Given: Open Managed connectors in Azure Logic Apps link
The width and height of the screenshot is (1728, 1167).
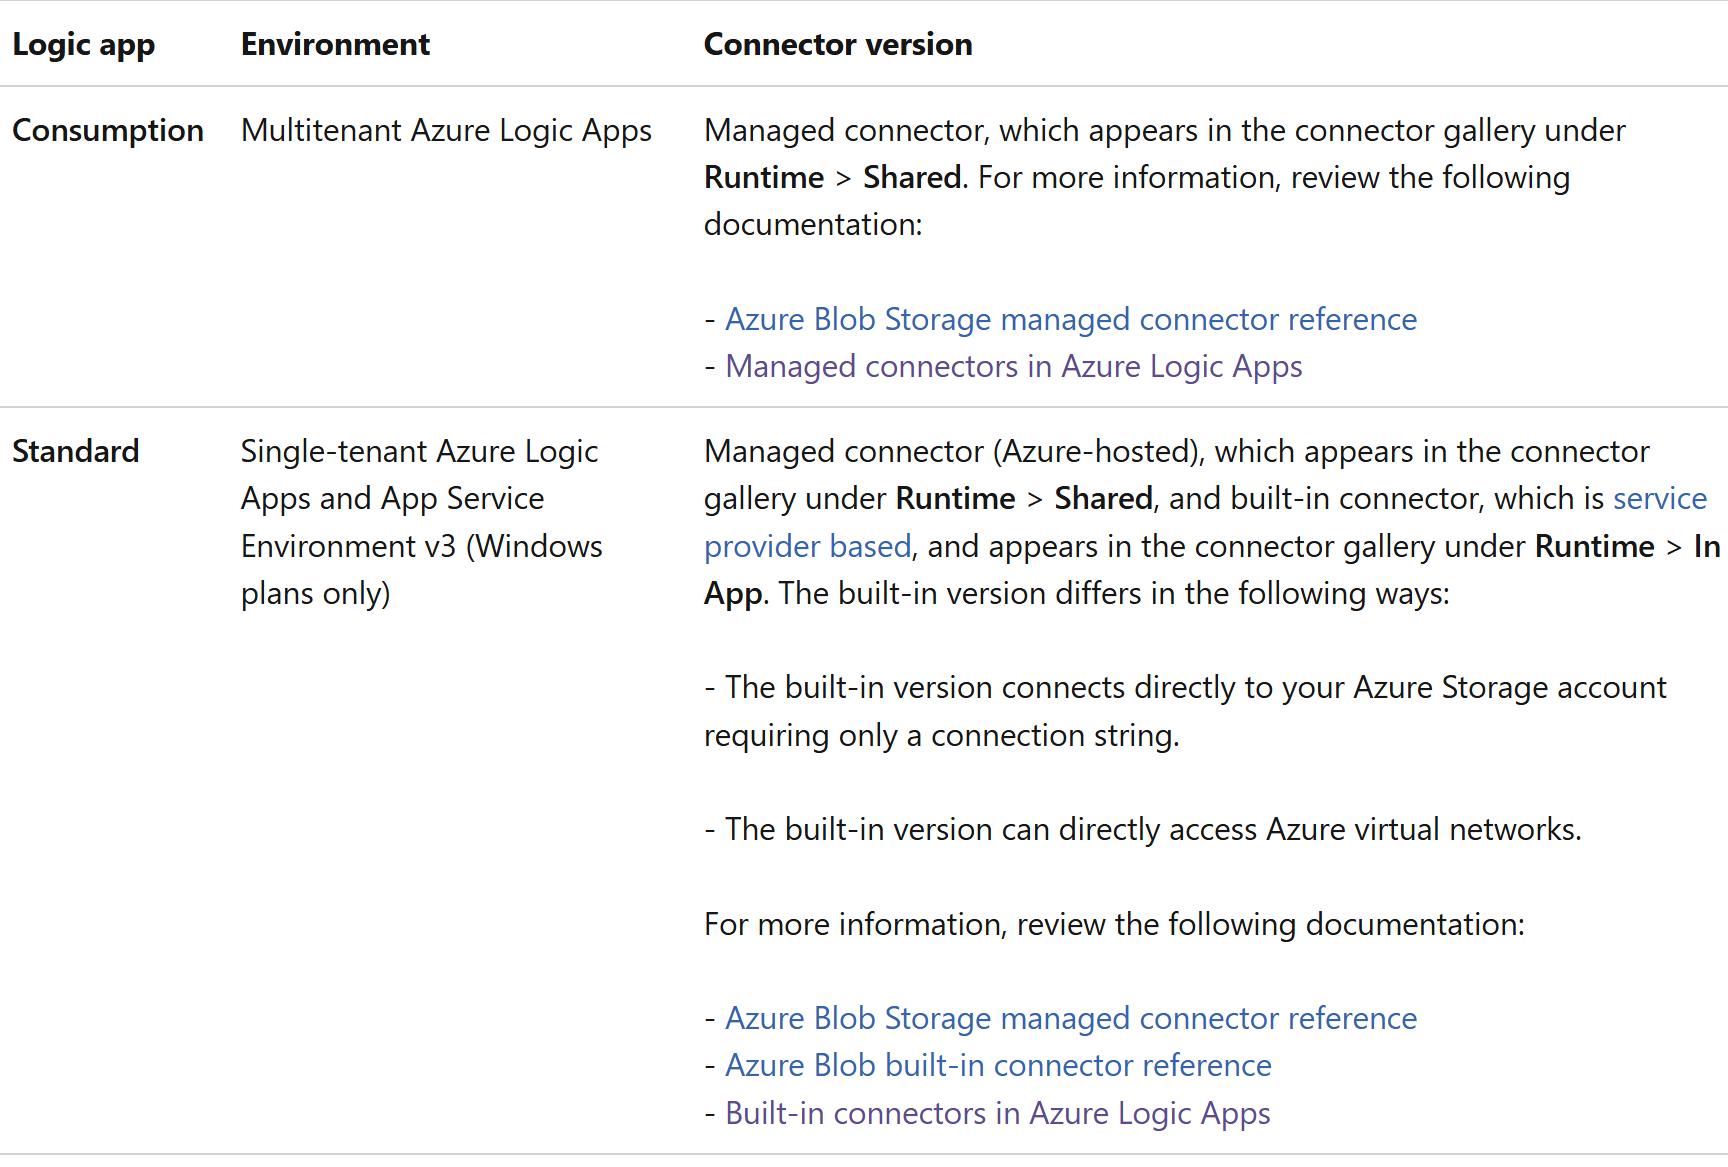Looking at the screenshot, I should 1014,366.
